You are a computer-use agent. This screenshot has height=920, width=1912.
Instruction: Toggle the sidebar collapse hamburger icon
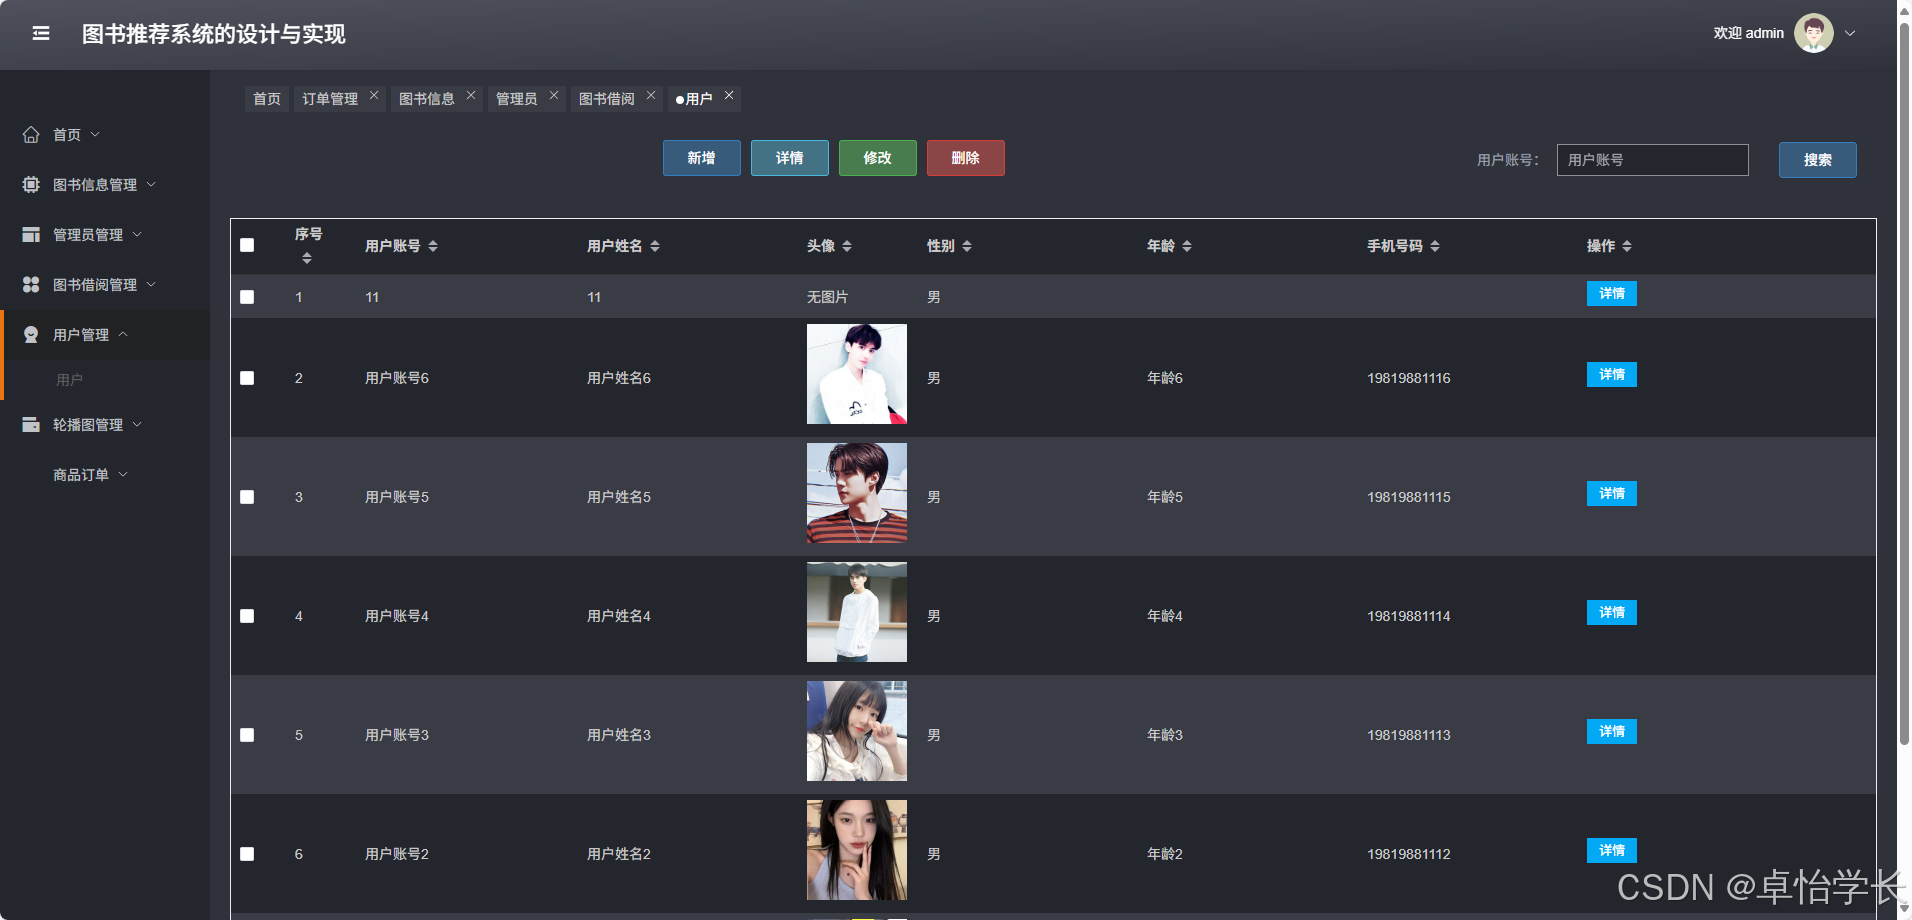coord(41,34)
